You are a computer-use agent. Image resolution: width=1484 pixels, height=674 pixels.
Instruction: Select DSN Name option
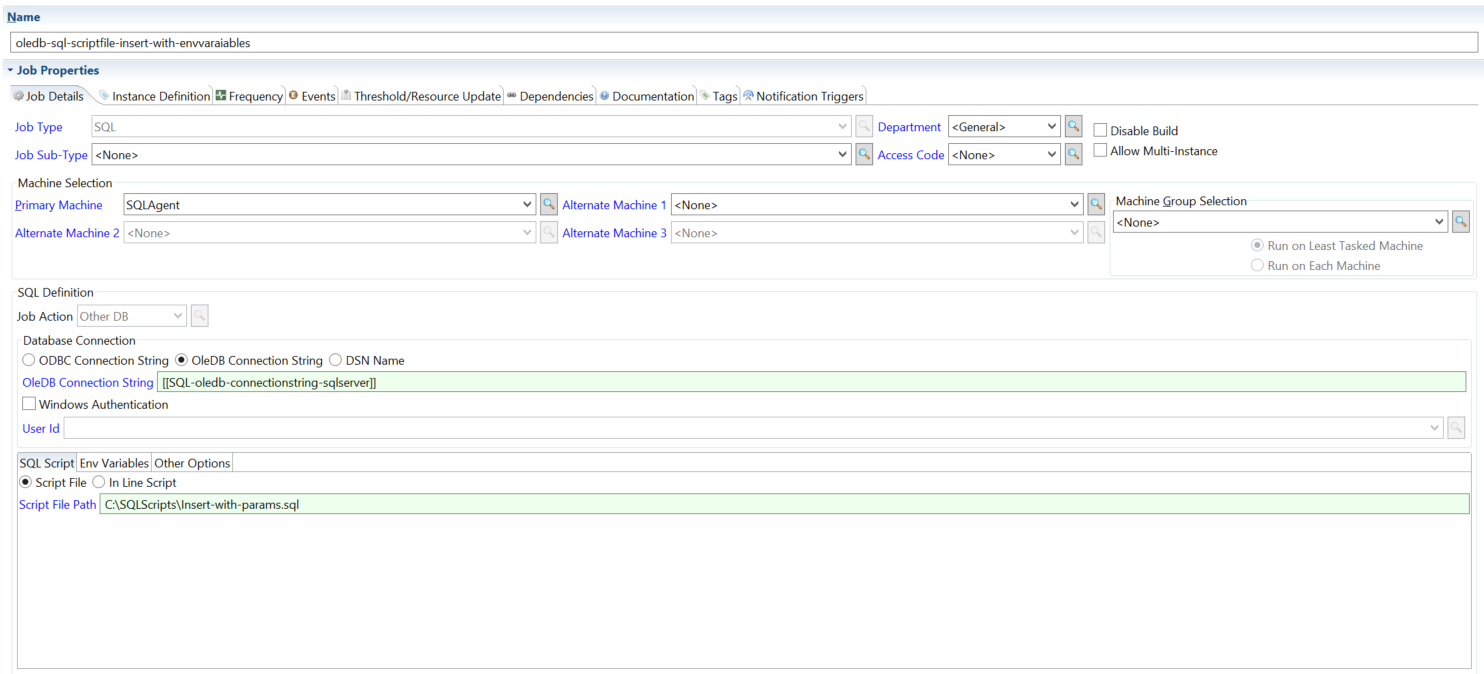pyautogui.click(x=335, y=360)
